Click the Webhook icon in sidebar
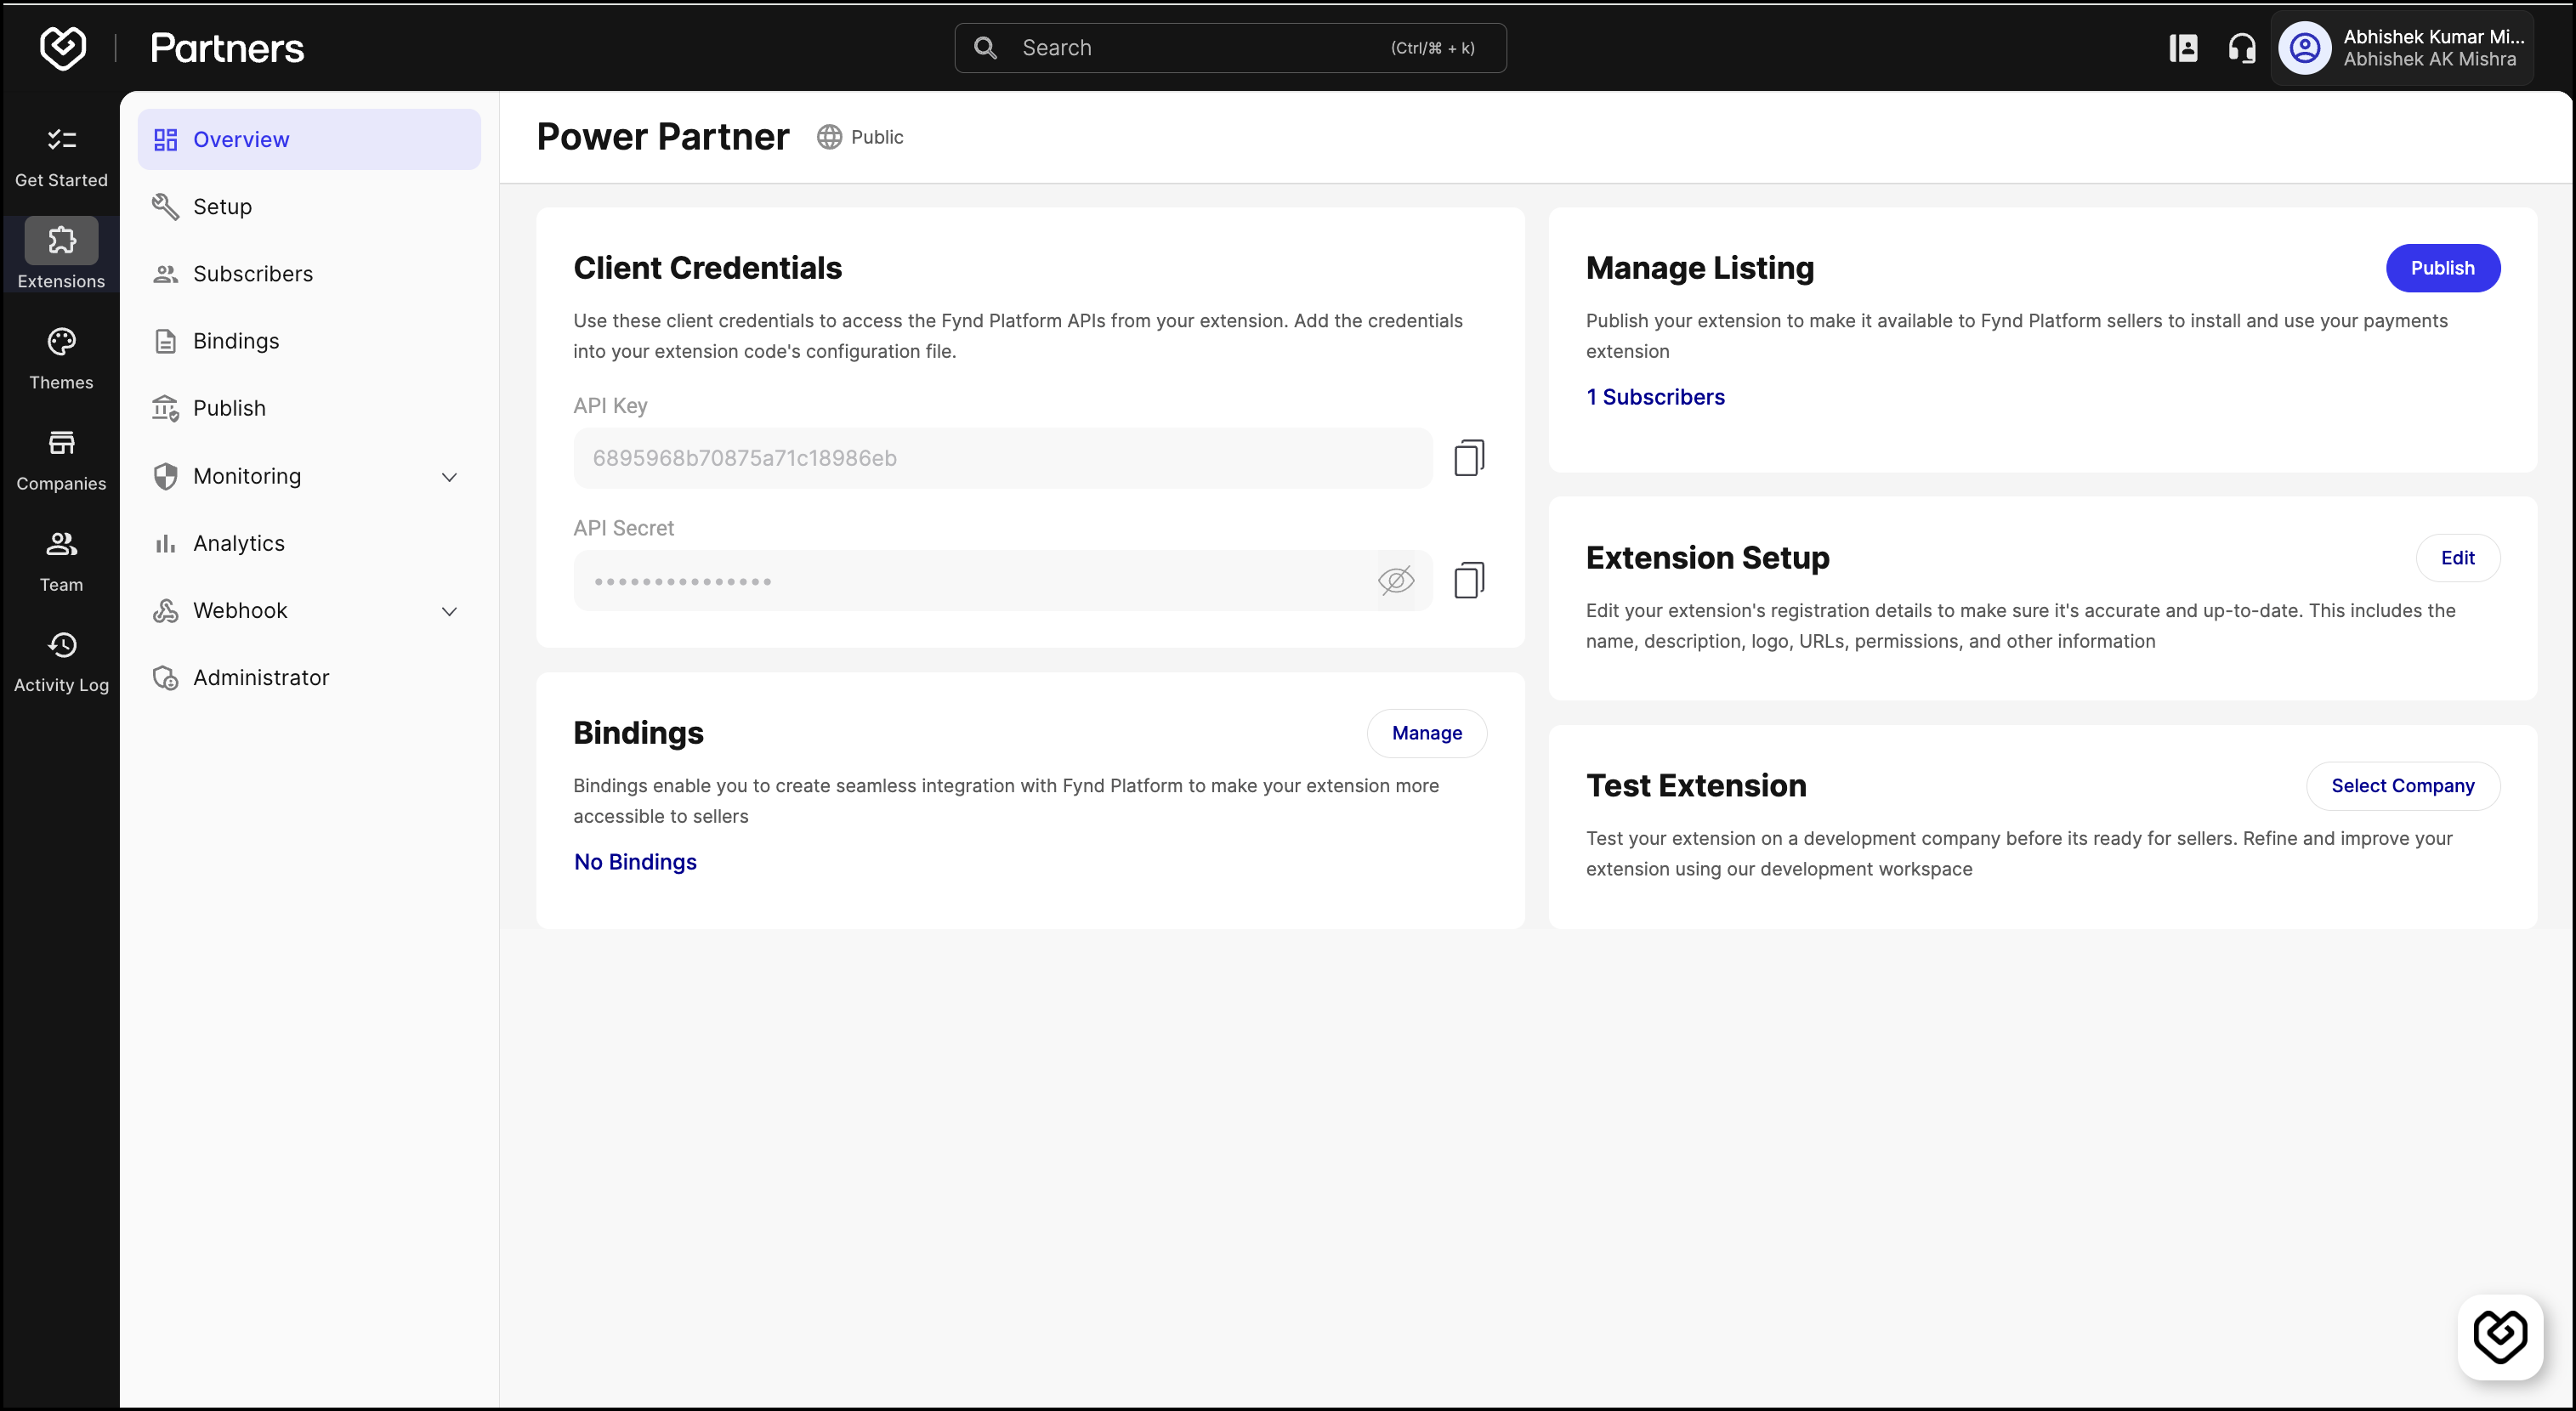The image size is (2576, 1411). (165, 610)
